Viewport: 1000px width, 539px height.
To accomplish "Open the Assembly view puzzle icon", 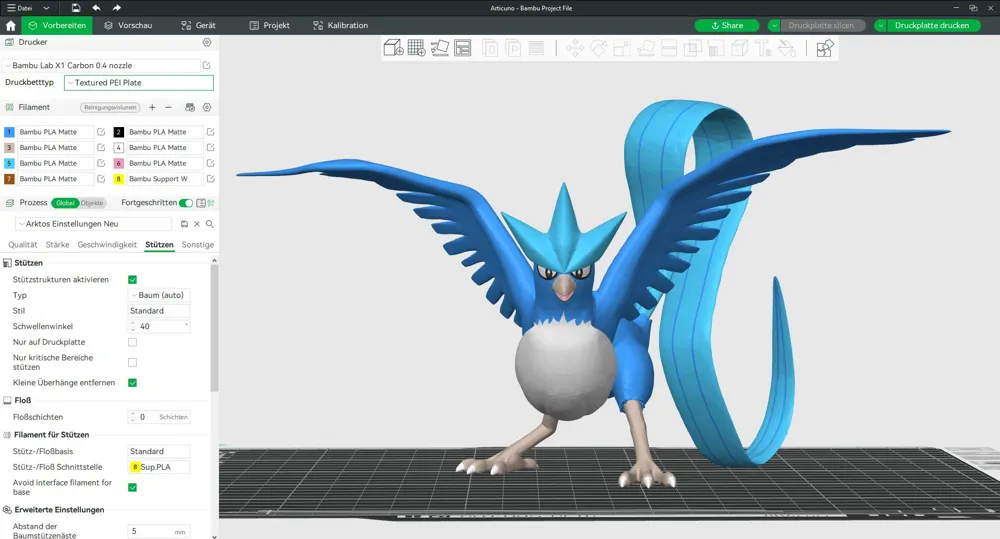I will click(825, 48).
